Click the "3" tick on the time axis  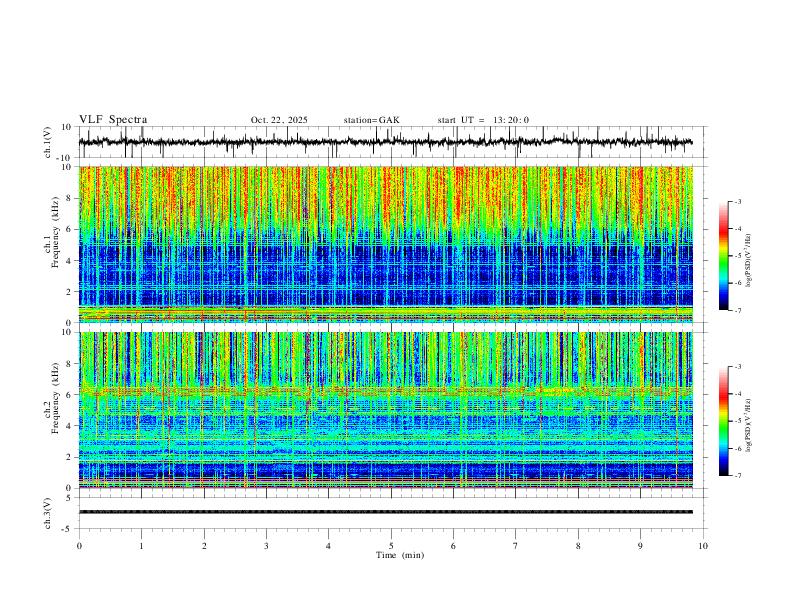[266, 546]
